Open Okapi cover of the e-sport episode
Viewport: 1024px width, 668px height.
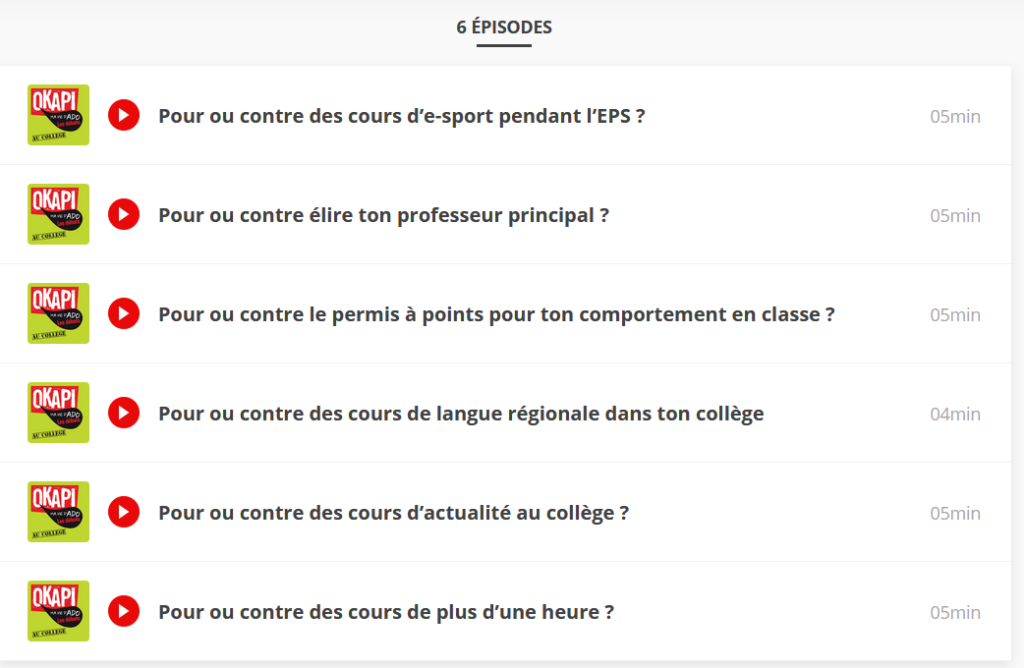[x=58, y=115]
